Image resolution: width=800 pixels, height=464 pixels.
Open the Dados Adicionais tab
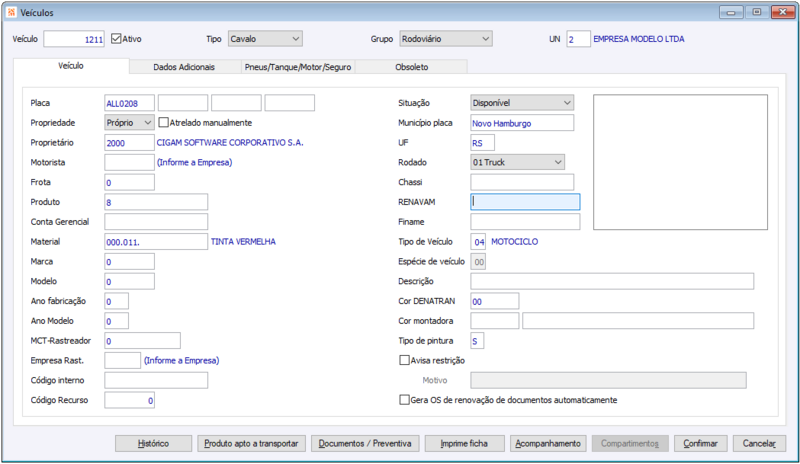tap(184, 67)
